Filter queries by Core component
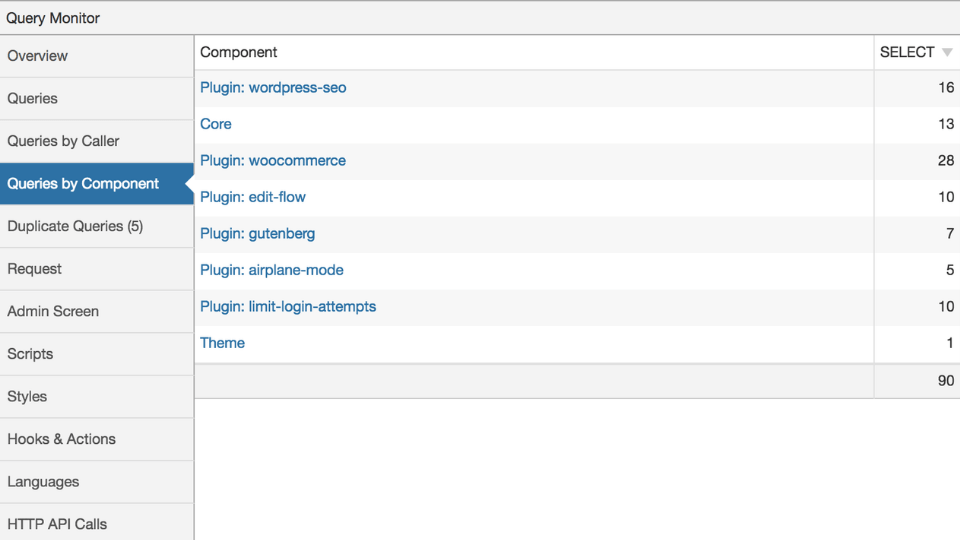Viewport: 960px width, 540px height. coord(216,124)
